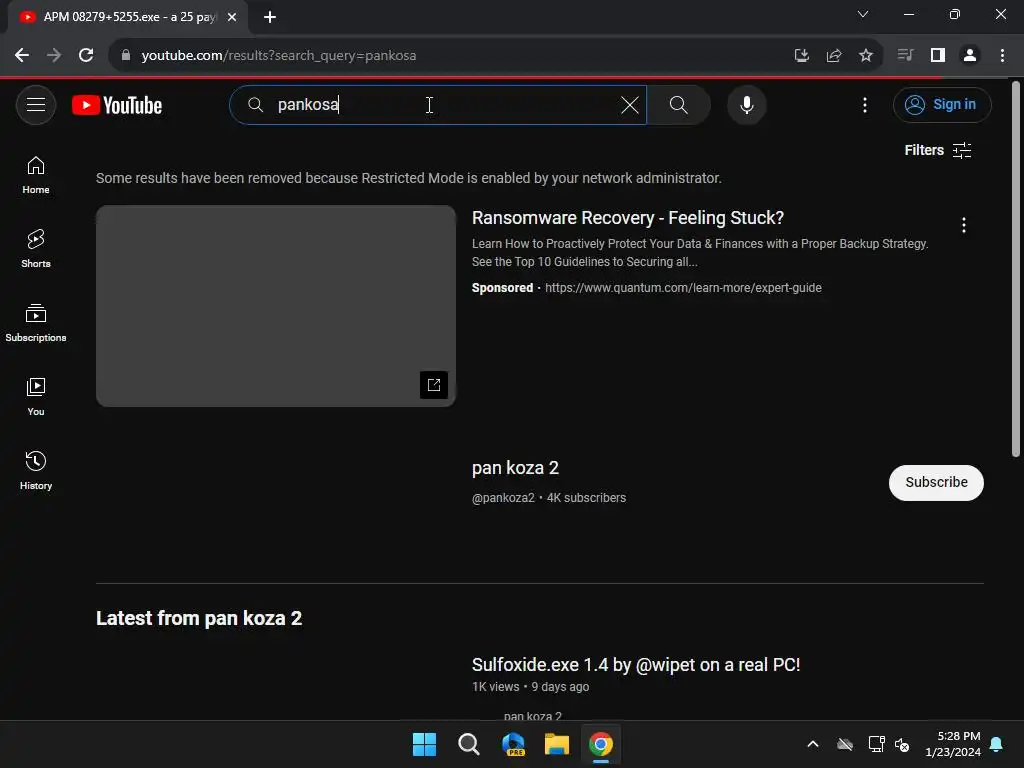1024x768 pixels.
Task: Open the muted volume tray icon
Action: click(903, 744)
